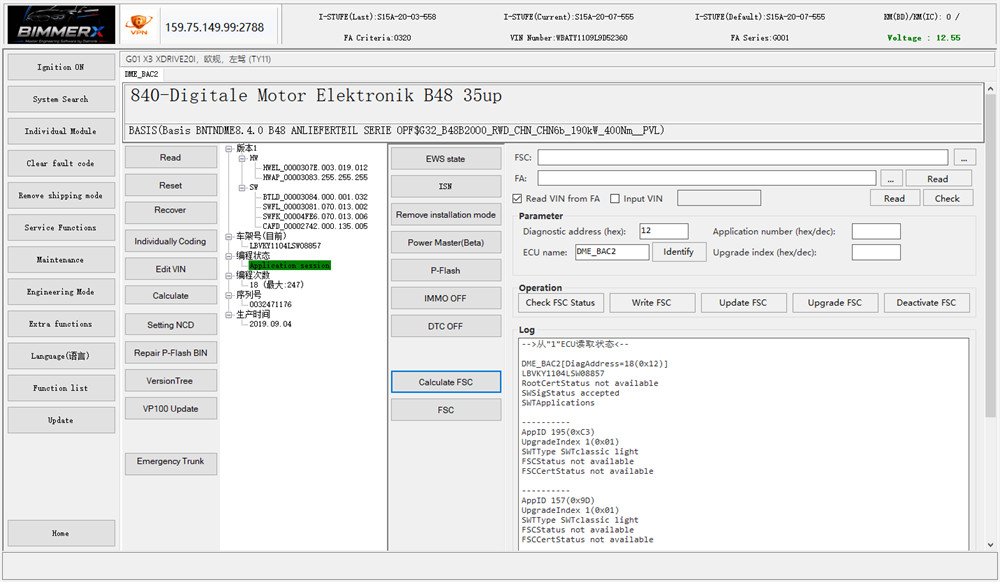1000x582 pixels.
Task: Collapse the 版本1 tree node
Action: point(229,149)
